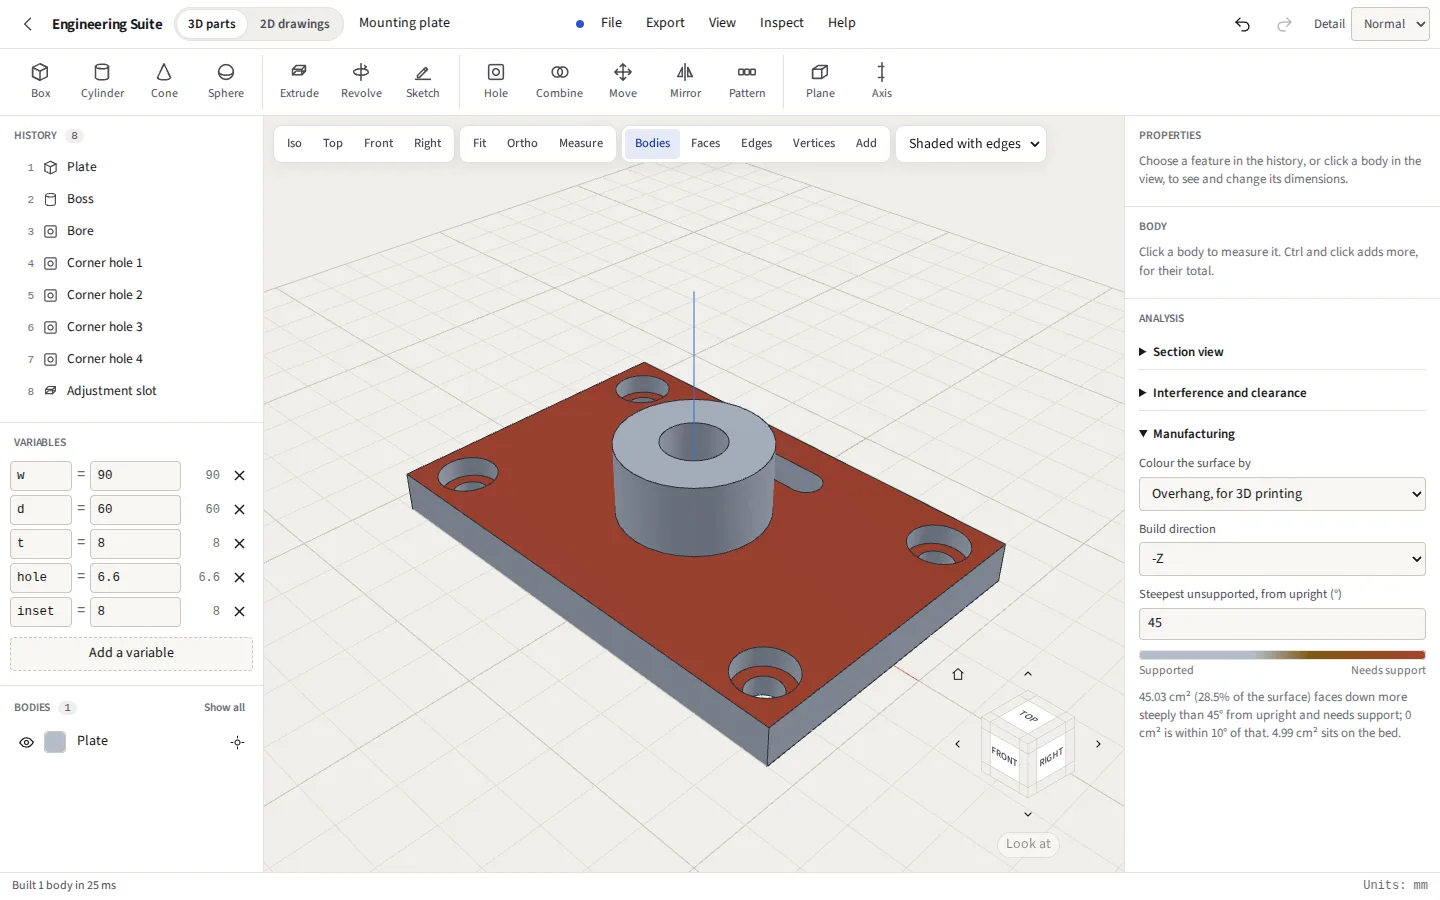Choose the Hole tool
This screenshot has height=900, width=1440.
tap(496, 81)
